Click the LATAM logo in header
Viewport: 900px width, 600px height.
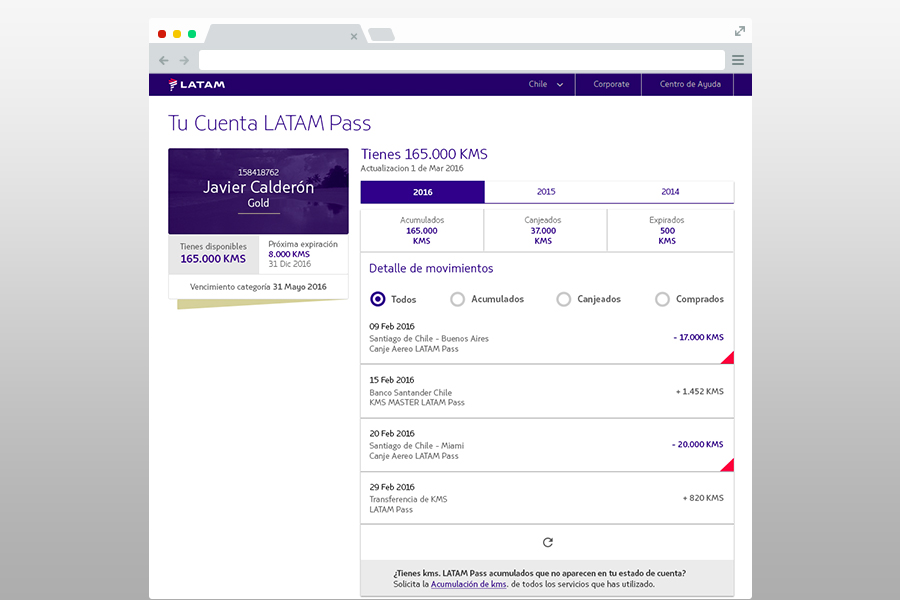coord(197,85)
